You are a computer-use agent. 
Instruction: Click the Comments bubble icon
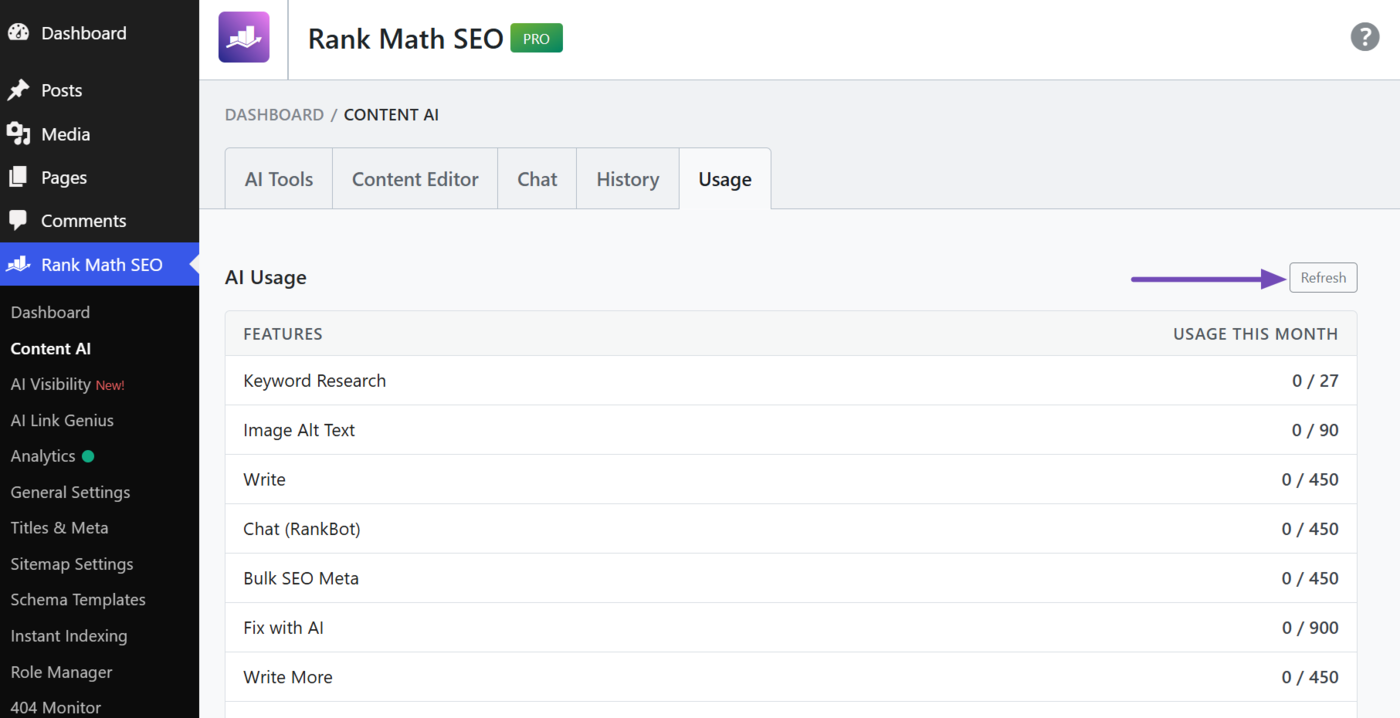(x=18, y=220)
